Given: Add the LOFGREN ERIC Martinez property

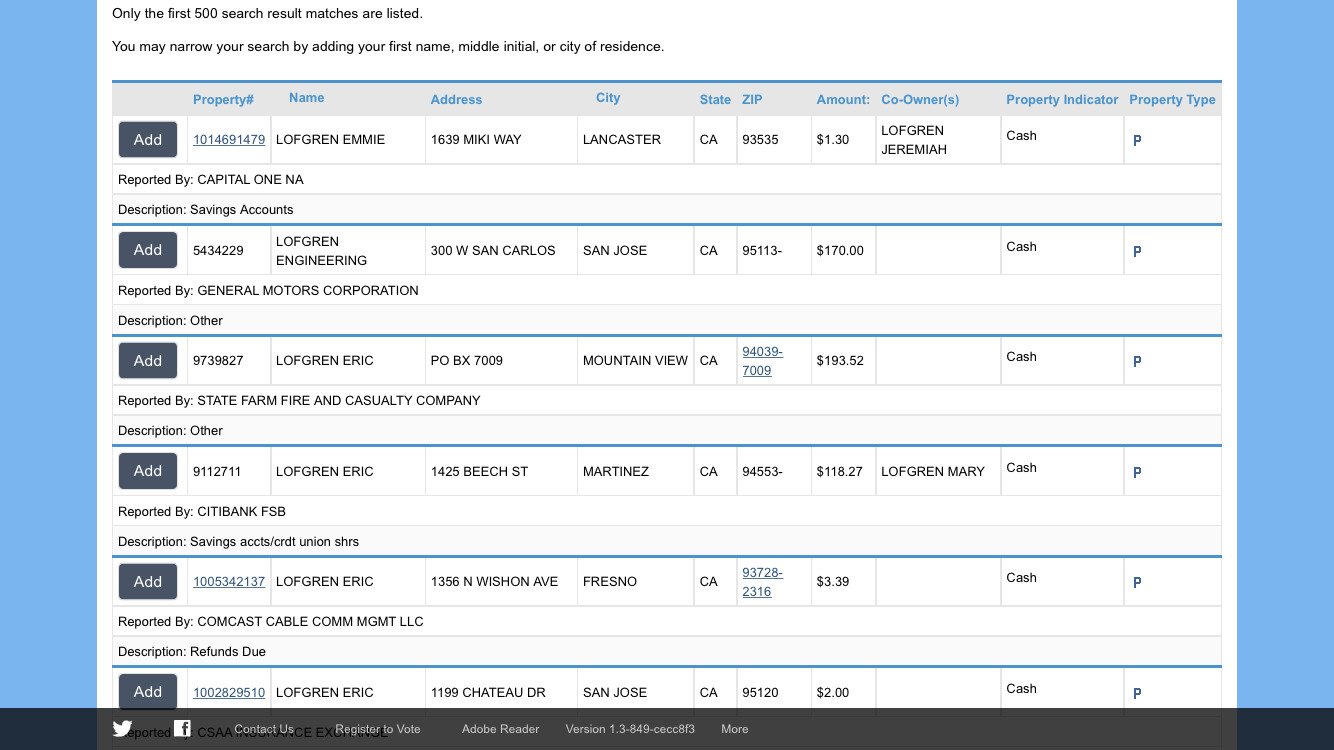Looking at the screenshot, I should point(148,471).
